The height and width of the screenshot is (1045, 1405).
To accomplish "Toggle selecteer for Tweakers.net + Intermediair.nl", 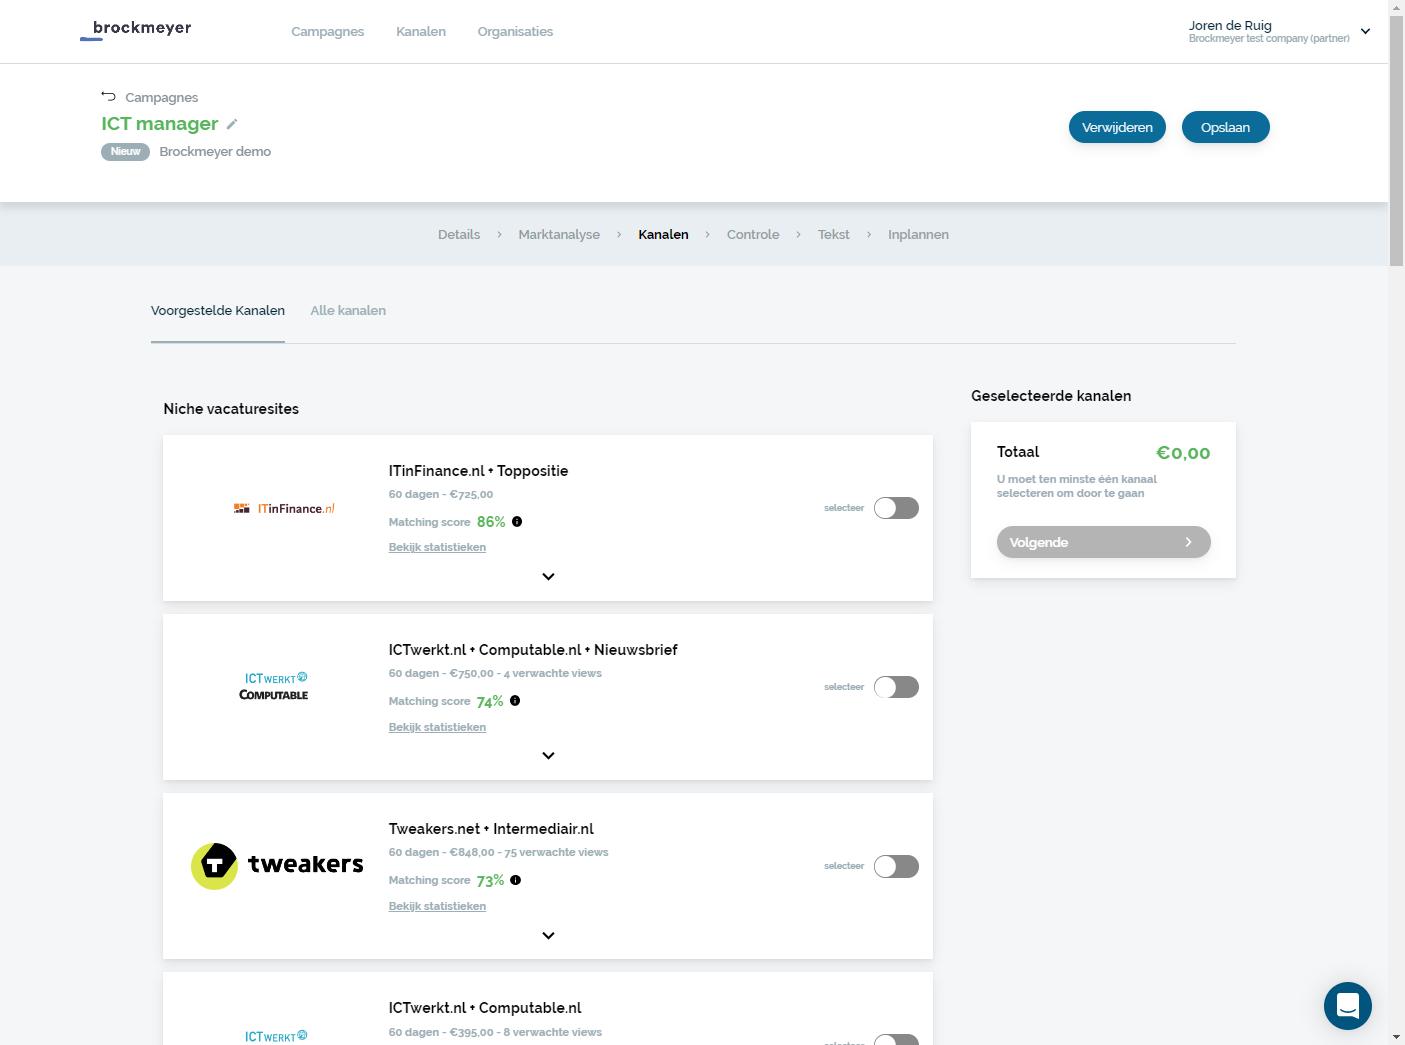I will click(x=896, y=866).
